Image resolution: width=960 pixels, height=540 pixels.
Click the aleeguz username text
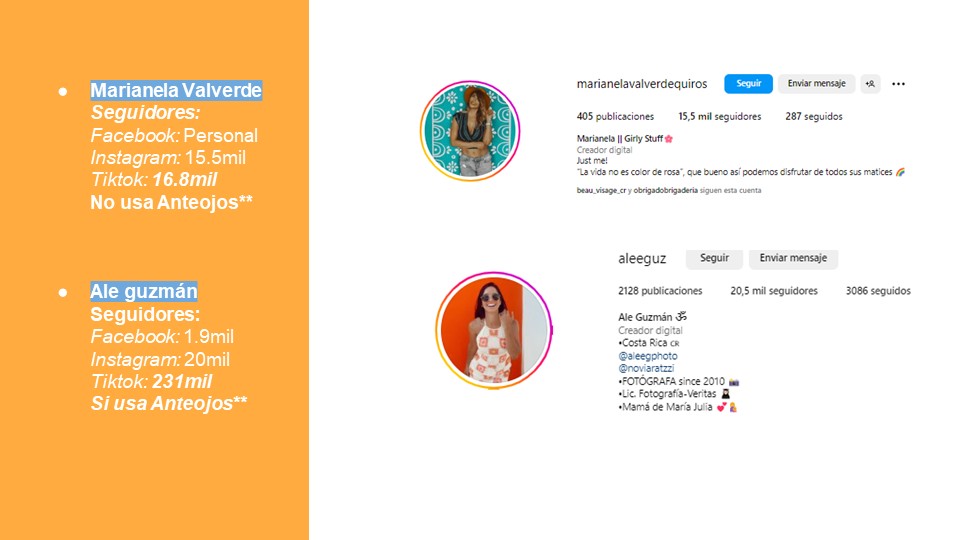[x=642, y=259]
